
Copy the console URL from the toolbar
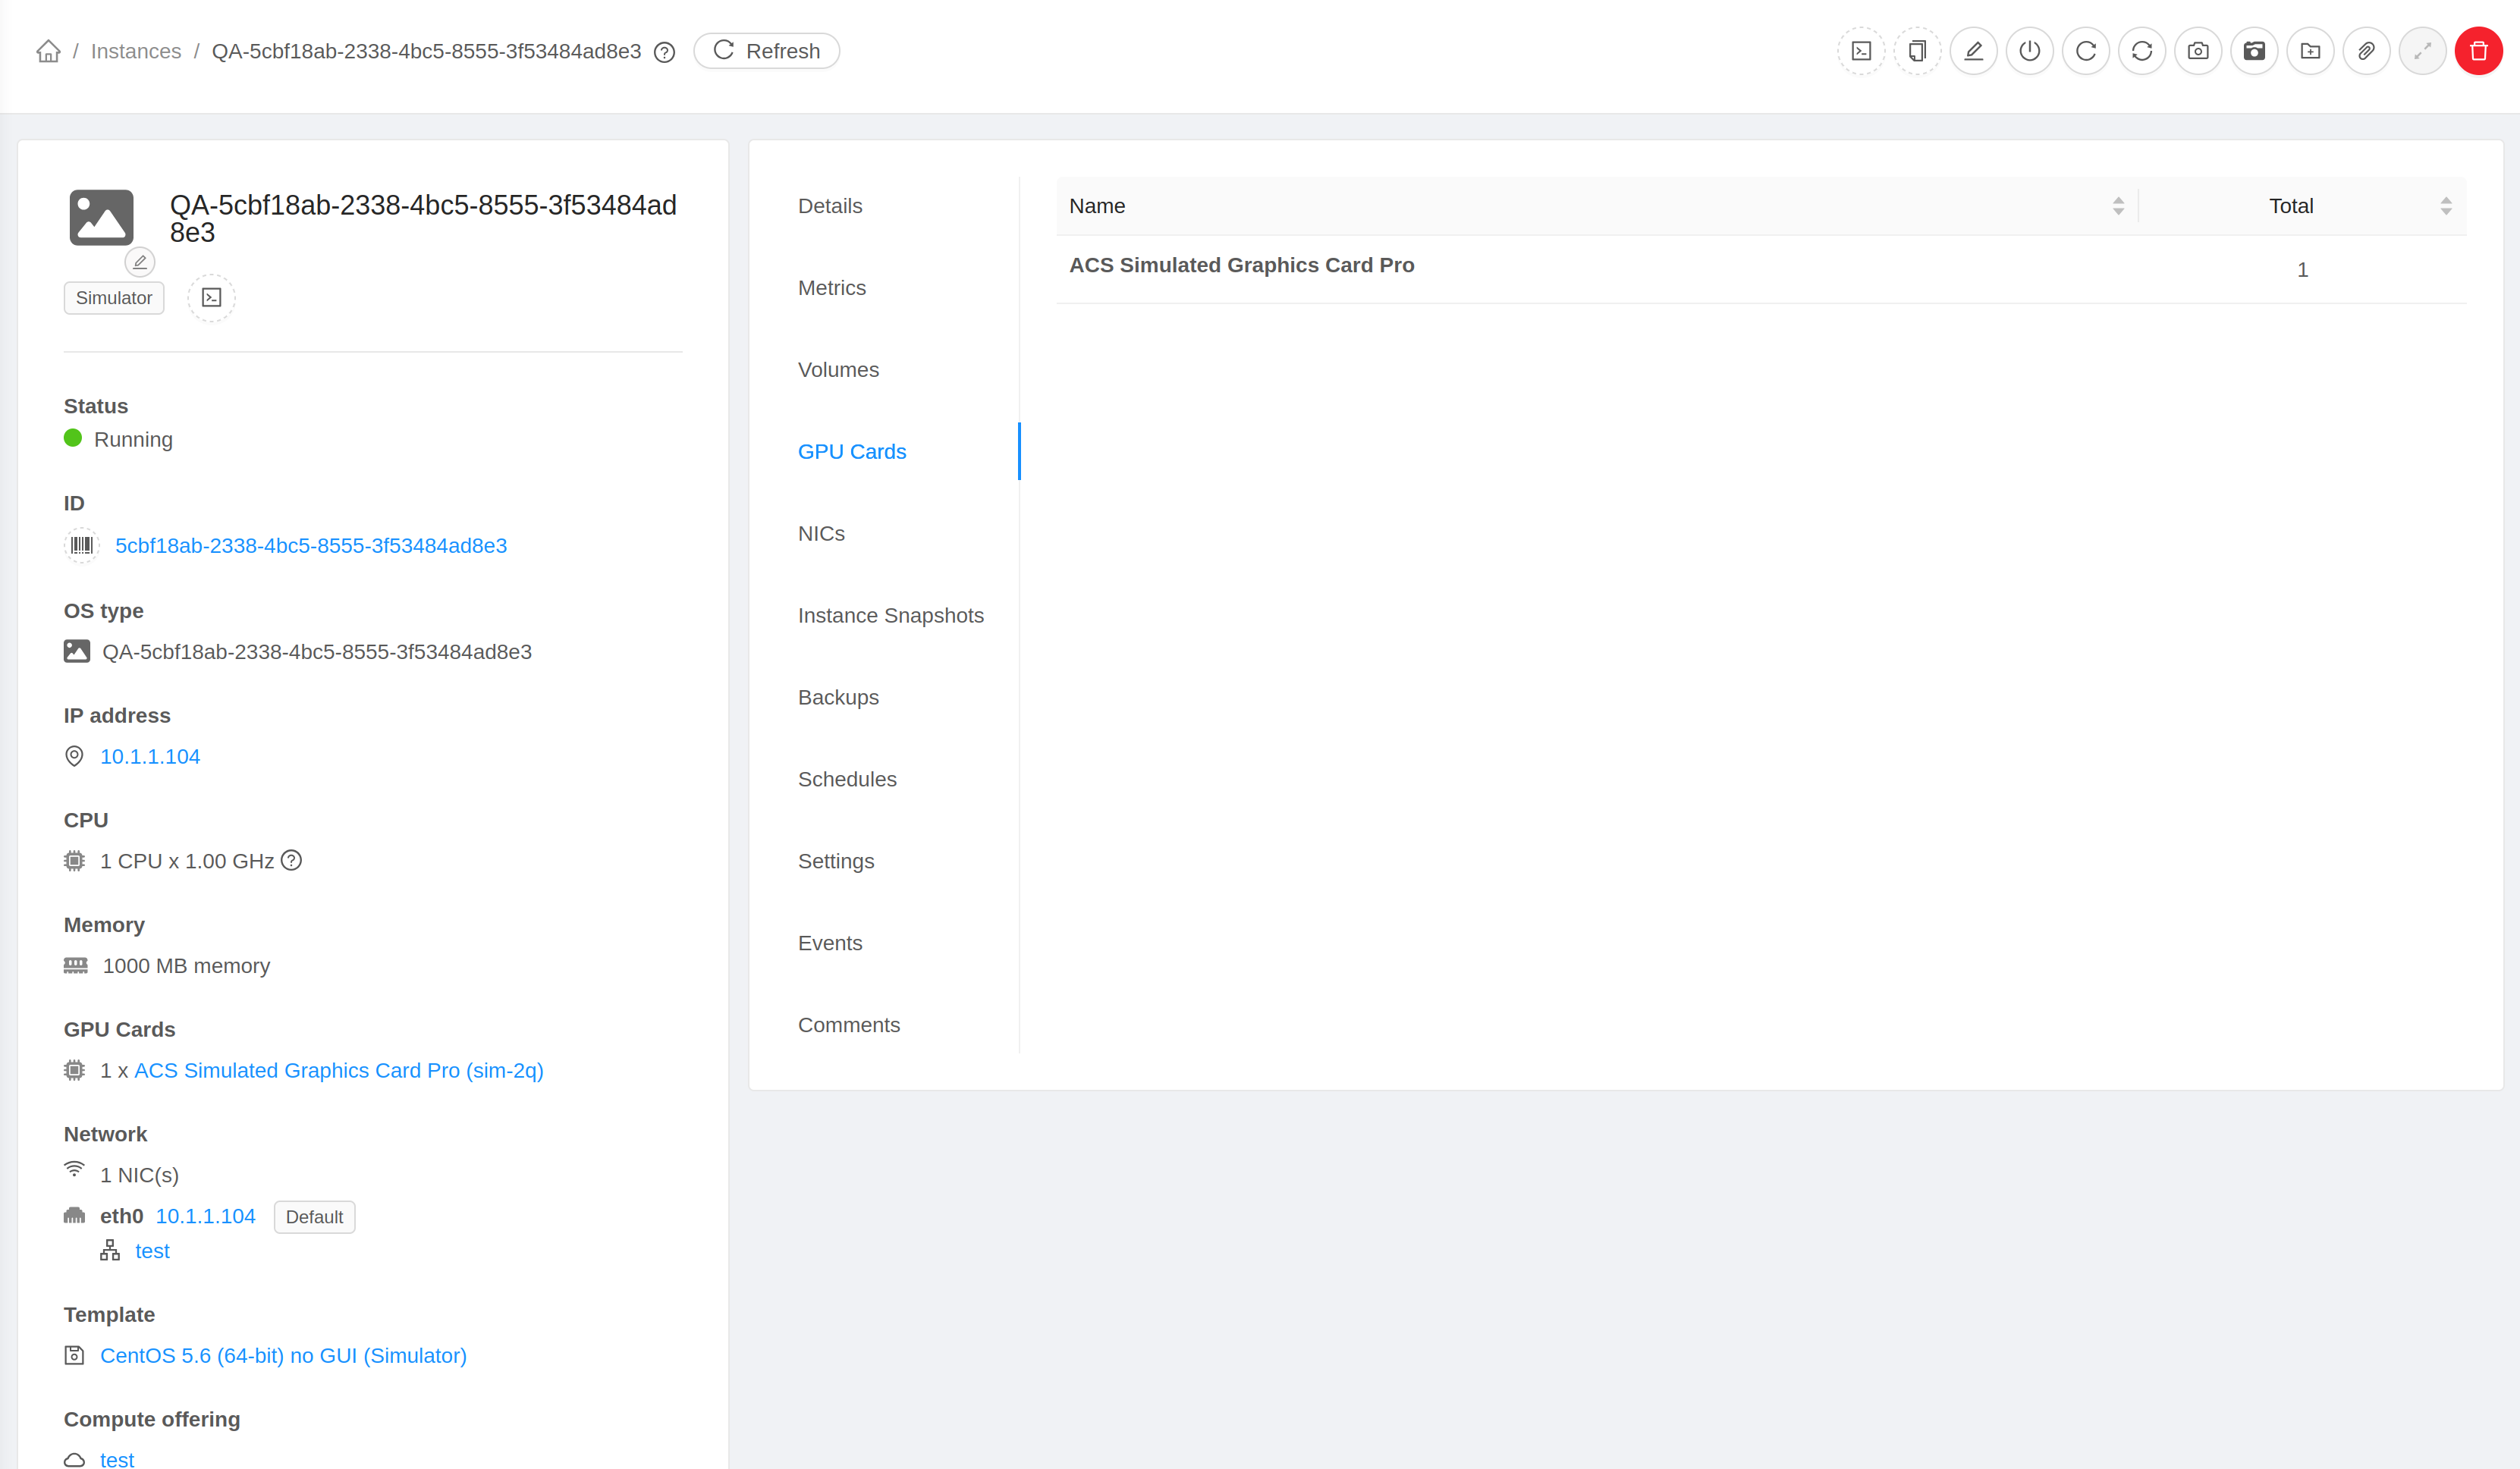pyautogui.click(x=1917, y=51)
